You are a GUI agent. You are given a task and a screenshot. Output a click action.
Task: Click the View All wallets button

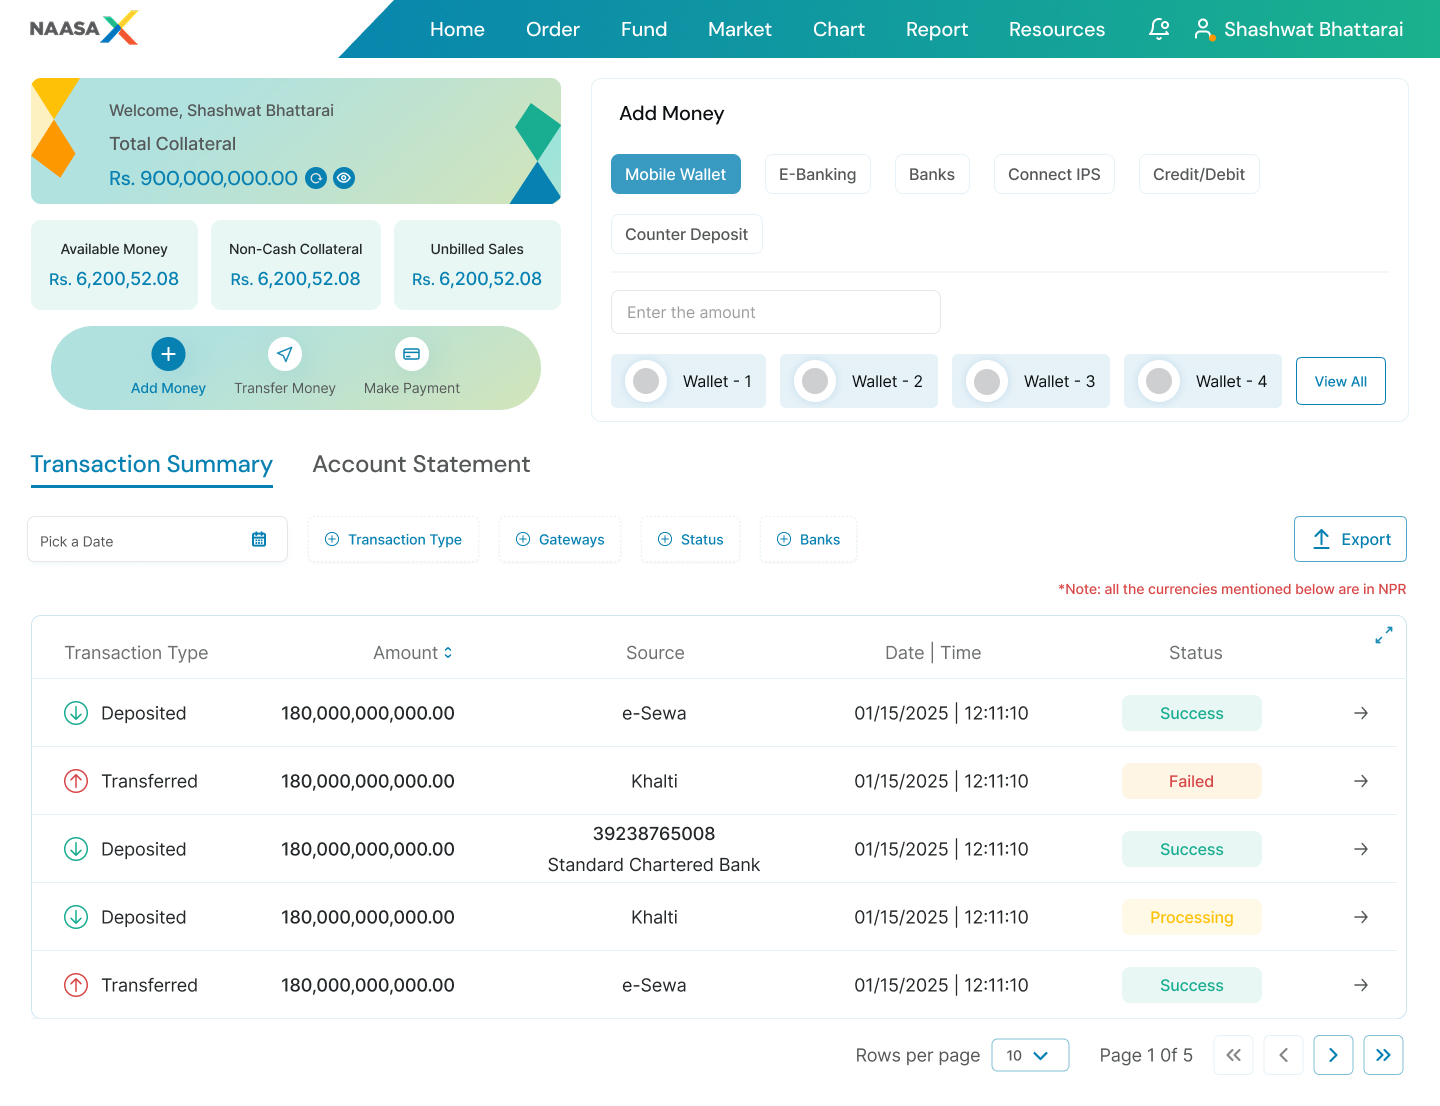click(x=1340, y=381)
